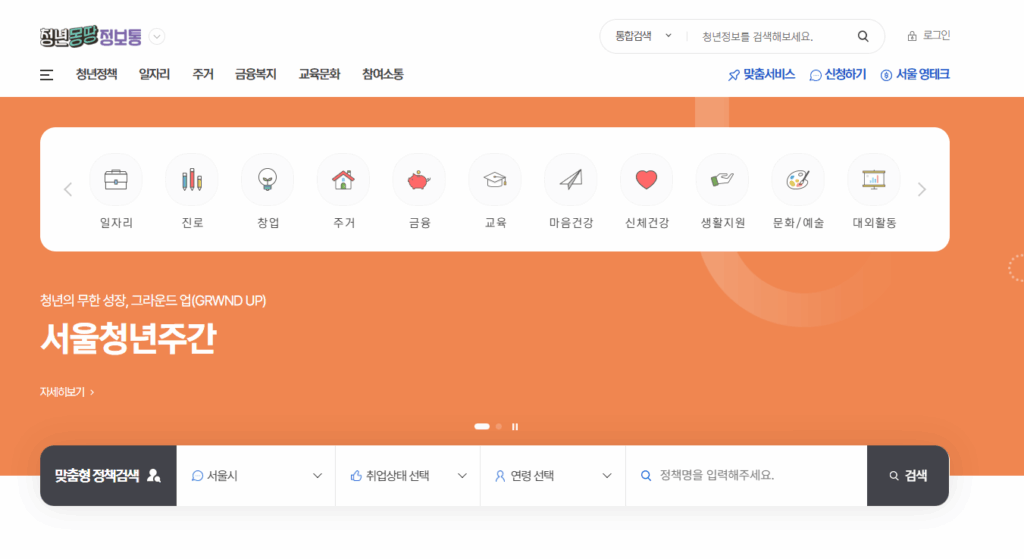Image resolution: width=1024 pixels, height=559 pixels.
Task: Open the 청년정책 menu
Action: [96, 74]
